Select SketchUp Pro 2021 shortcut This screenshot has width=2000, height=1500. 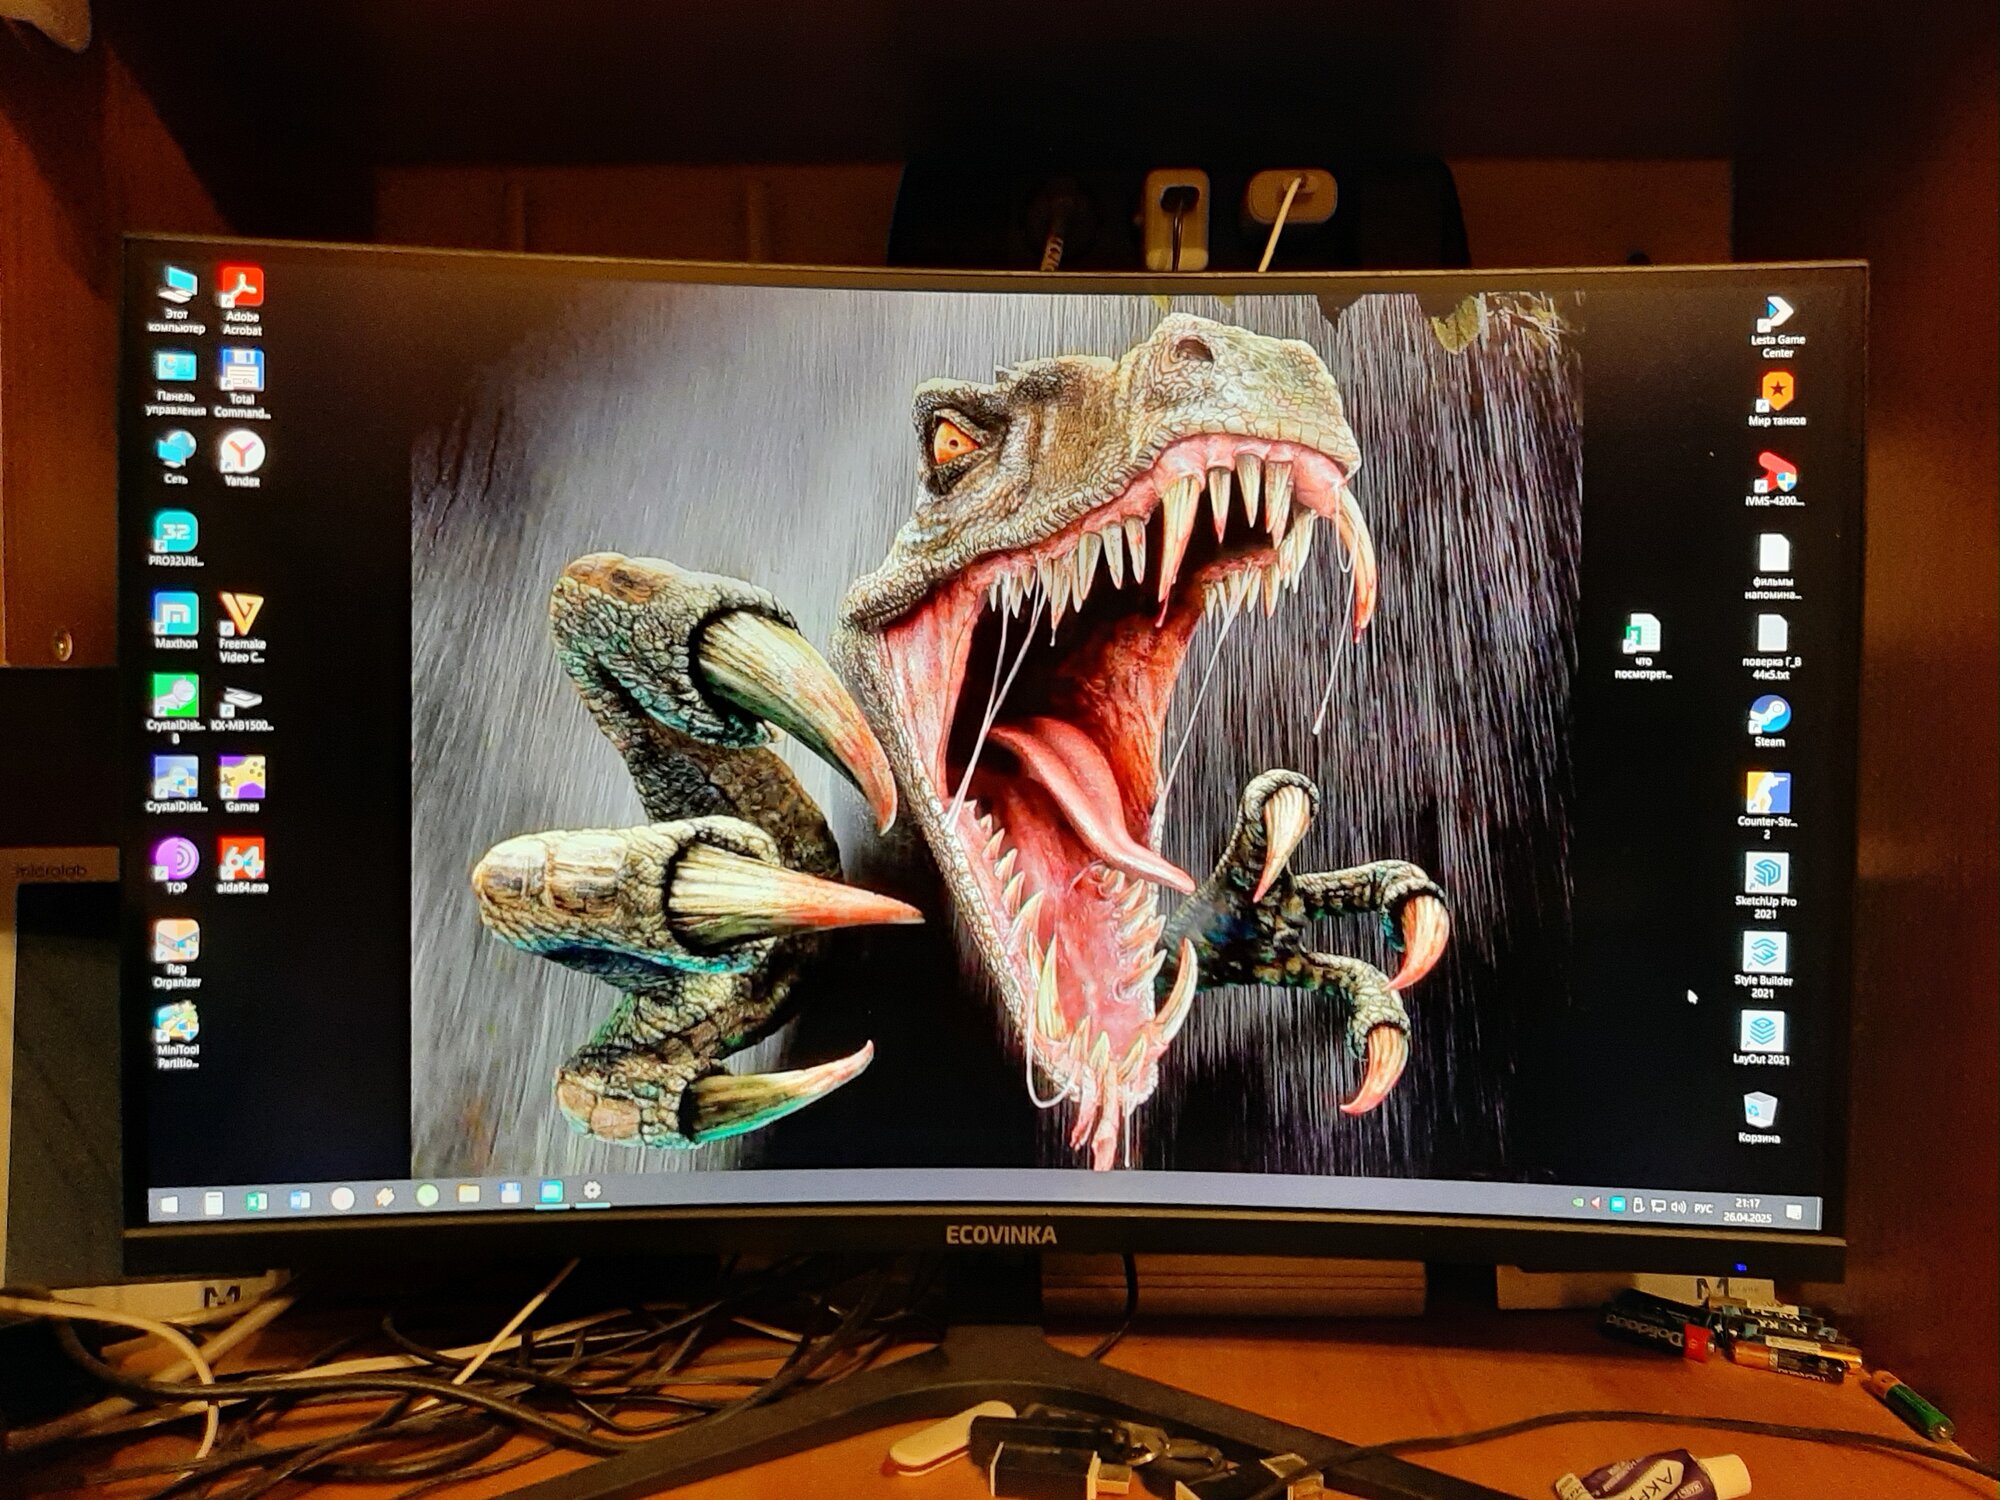[x=1766, y=885]
